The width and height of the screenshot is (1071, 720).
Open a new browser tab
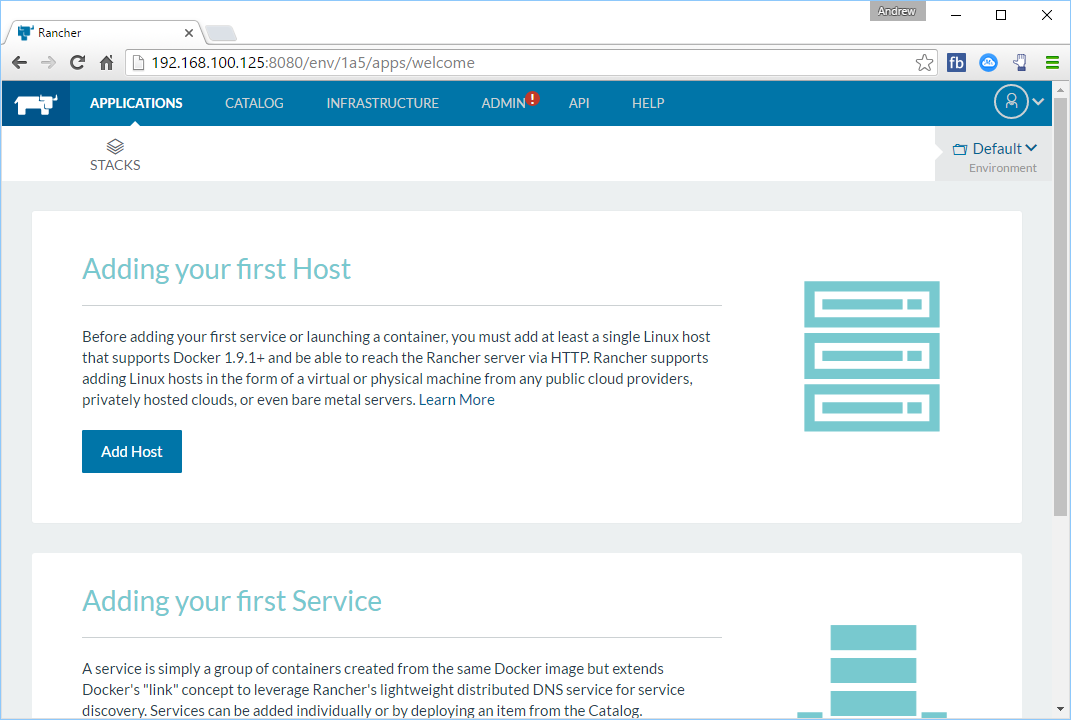click(x=220, y=33)
